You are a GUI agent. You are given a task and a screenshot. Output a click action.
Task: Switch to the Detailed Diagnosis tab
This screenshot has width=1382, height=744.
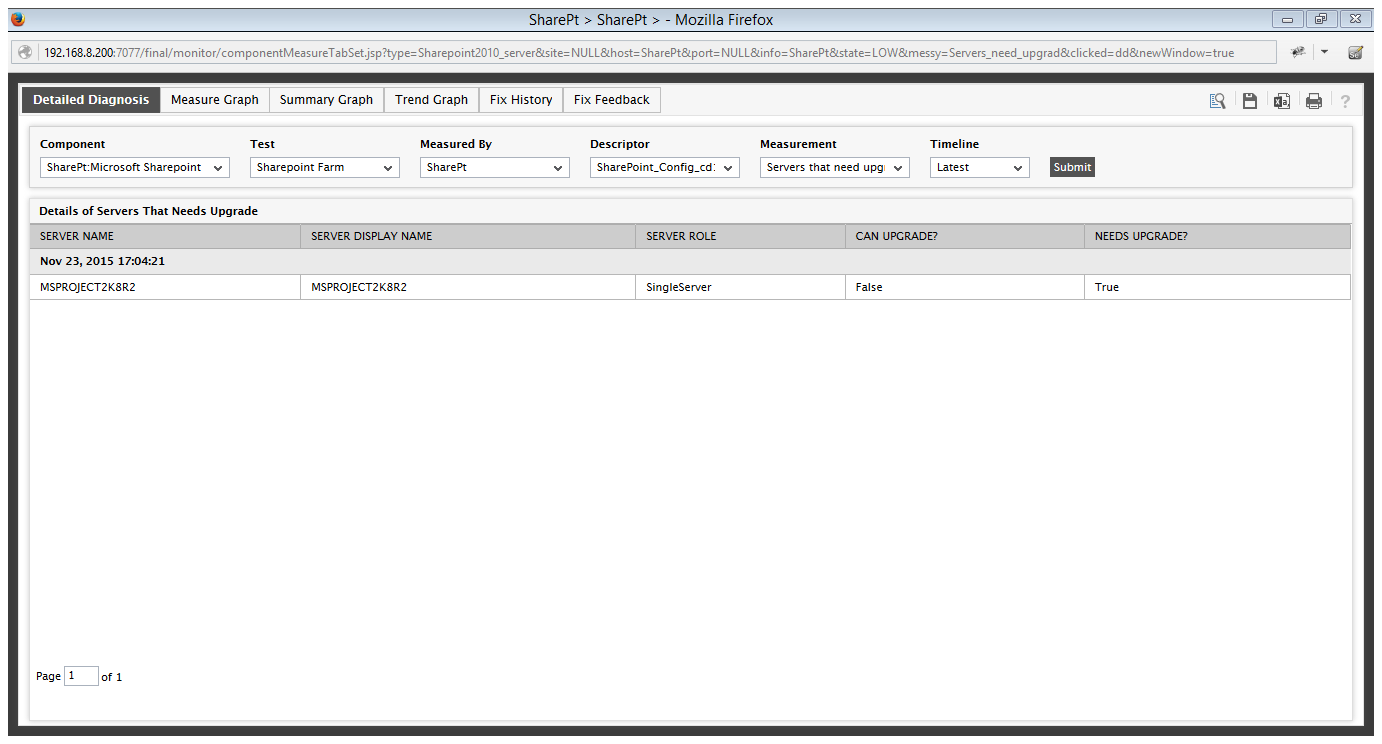pos(91,100)
